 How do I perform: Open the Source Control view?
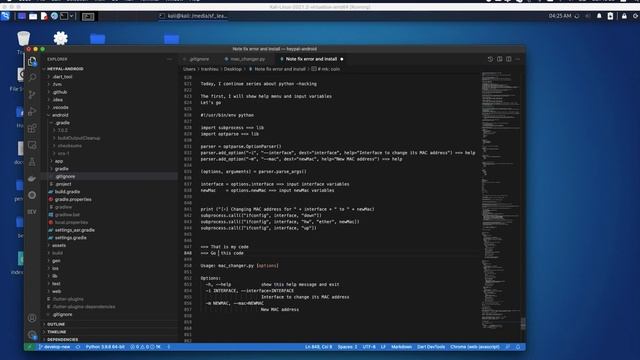[x=32, y=95]
